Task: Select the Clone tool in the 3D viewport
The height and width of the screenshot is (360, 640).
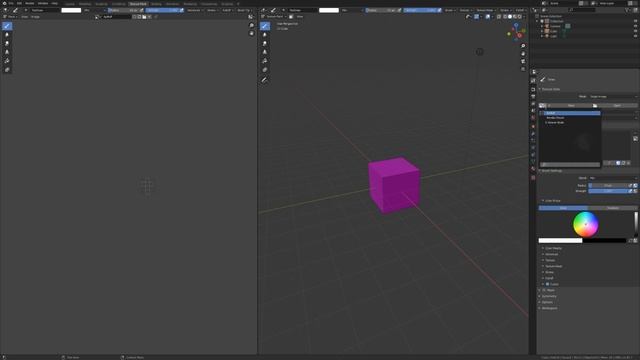Action: [265, 52]
